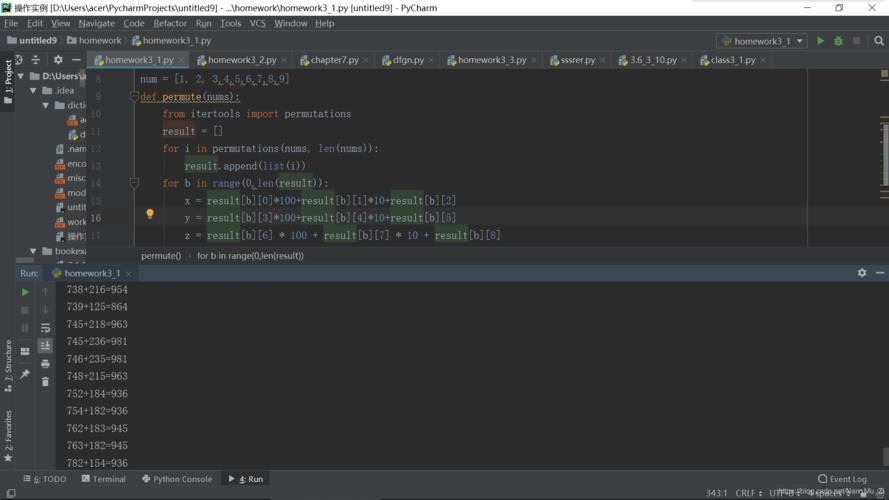Open the Refactor menu
The height and width of the screenshot is (500, 889).
170,23
